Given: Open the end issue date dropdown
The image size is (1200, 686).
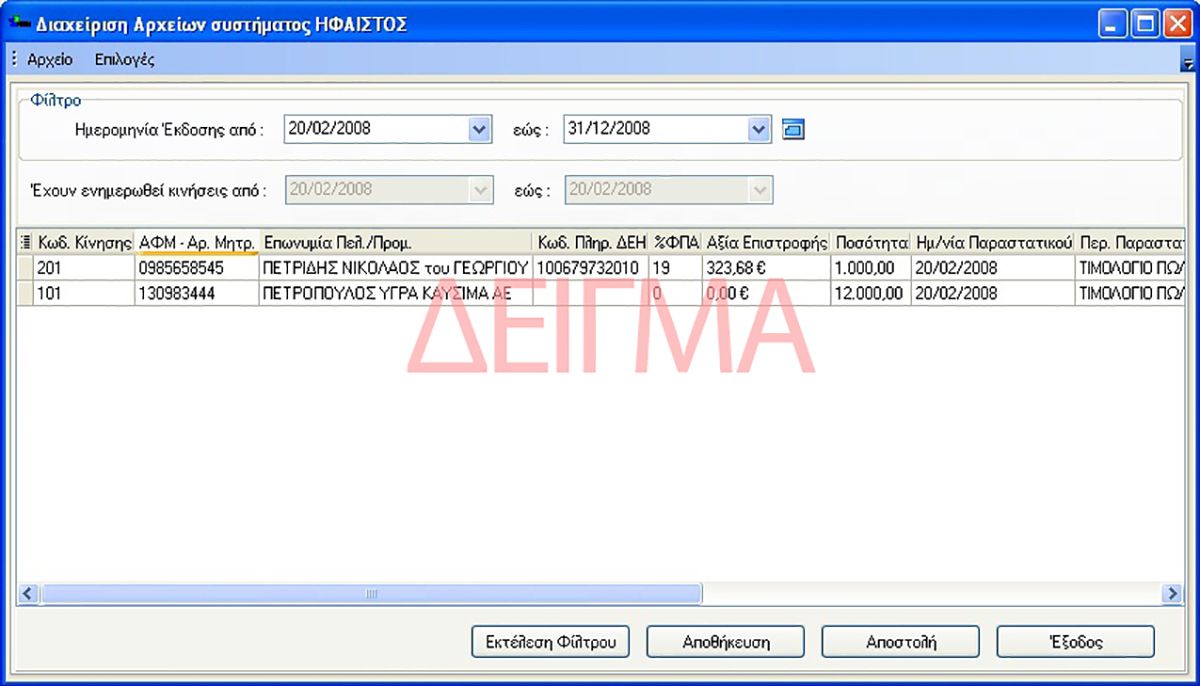Looking at the screenshot, I should coord(760,129).
